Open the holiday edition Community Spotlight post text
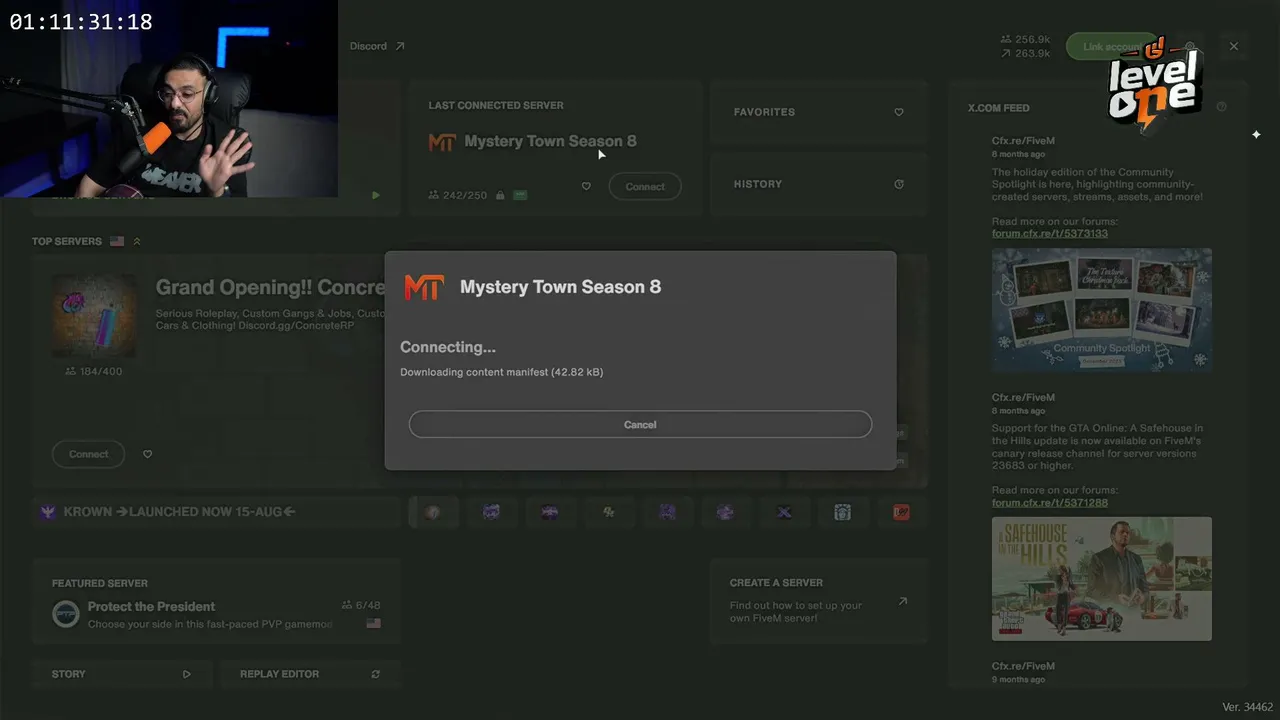1280x720 pixels. tap(1097, 184)
